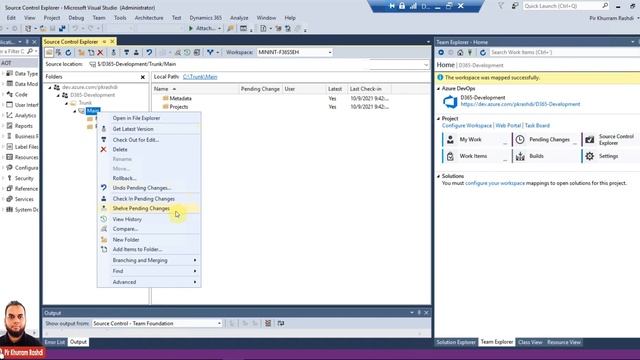Close the Folders pane with its X

pos(143,77)
